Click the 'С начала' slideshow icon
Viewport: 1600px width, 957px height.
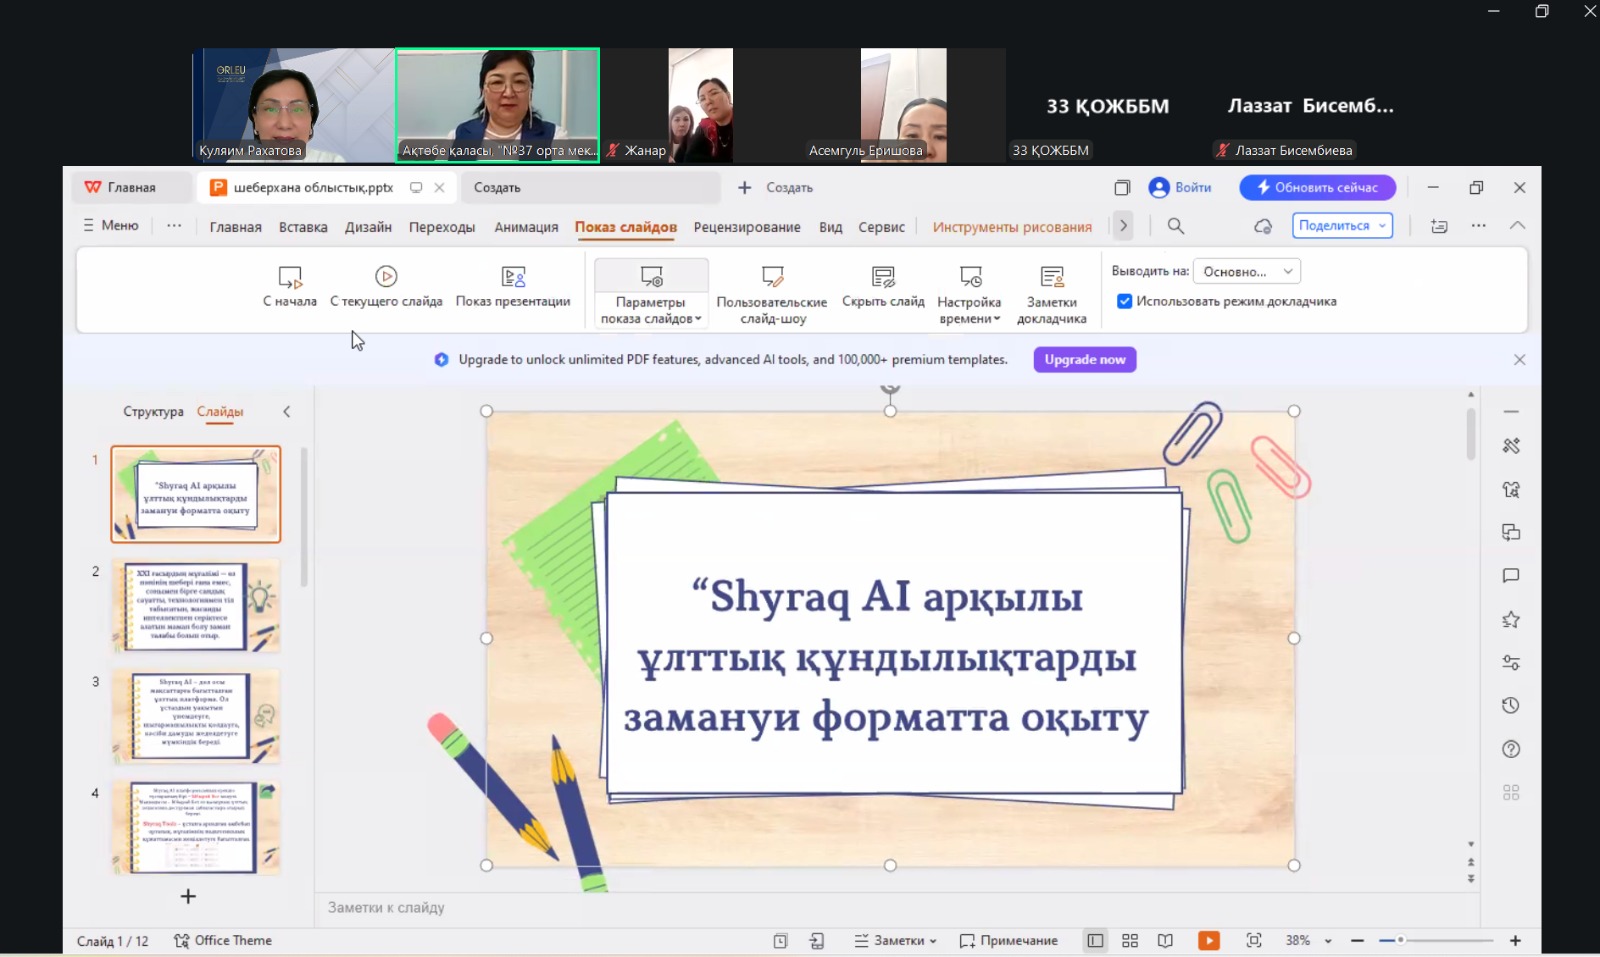click(x=290, y=277)
